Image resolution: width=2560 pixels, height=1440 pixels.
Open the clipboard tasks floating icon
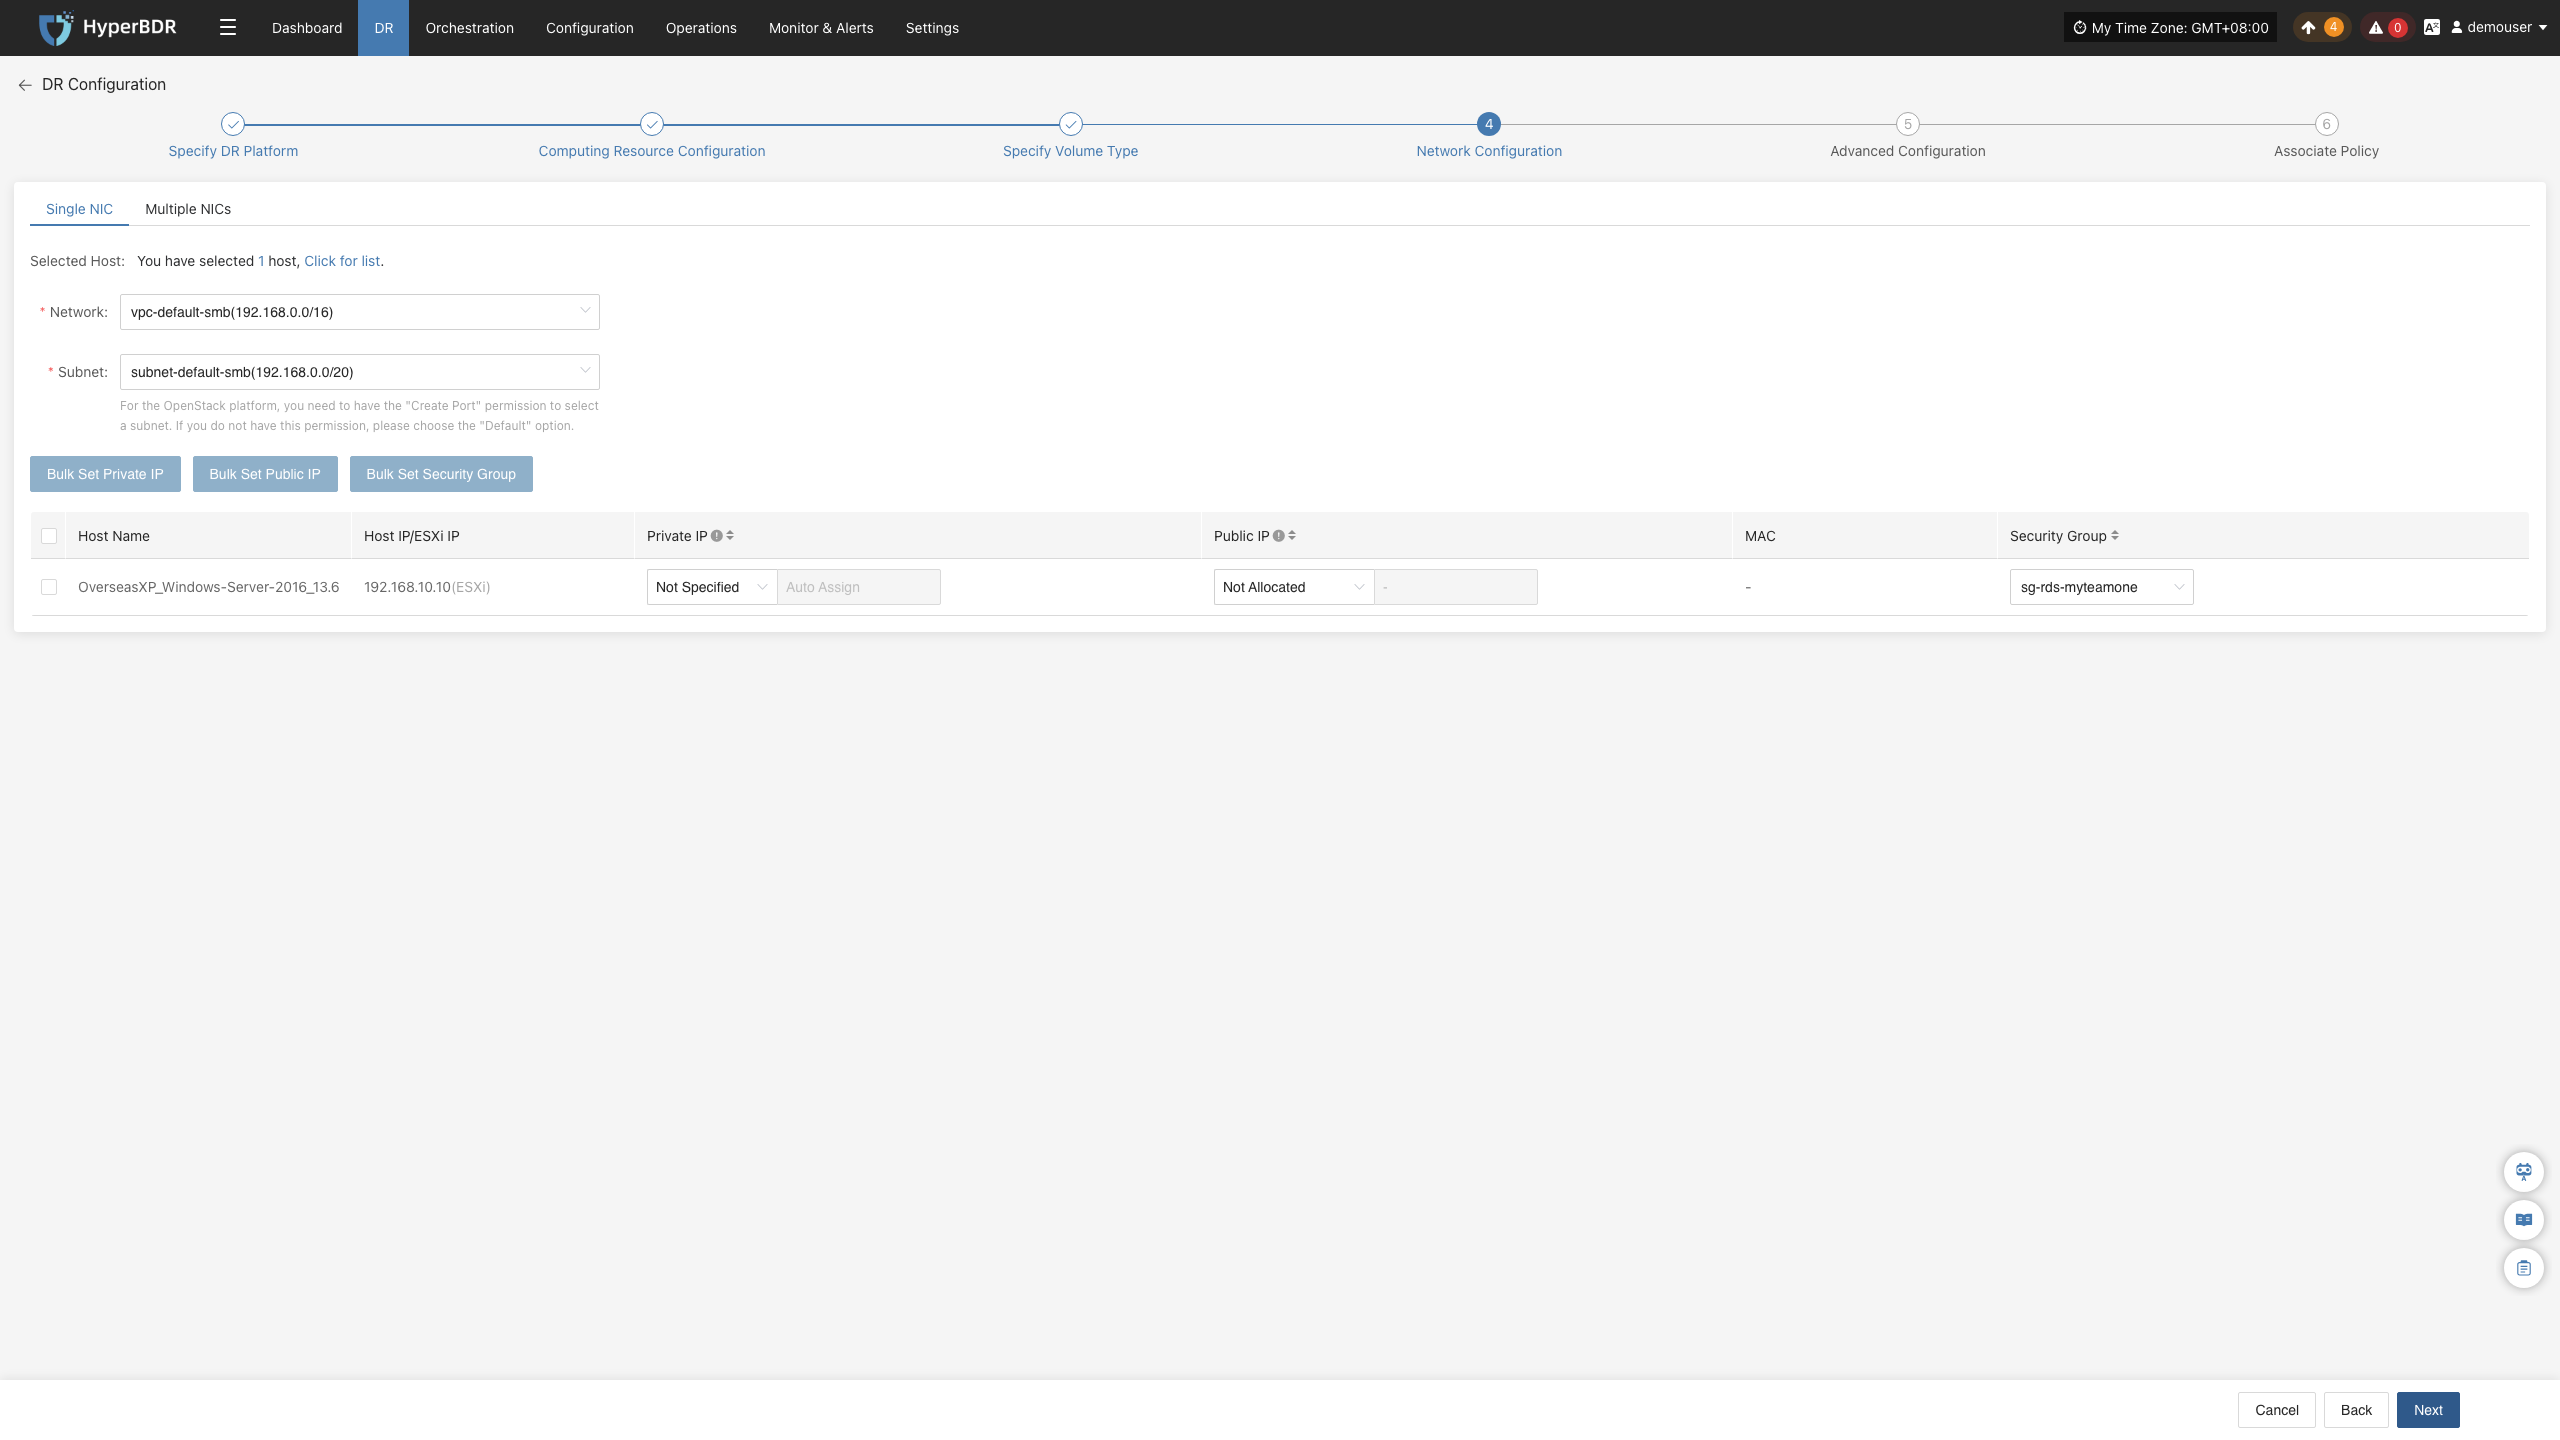click(2524, 1268)
